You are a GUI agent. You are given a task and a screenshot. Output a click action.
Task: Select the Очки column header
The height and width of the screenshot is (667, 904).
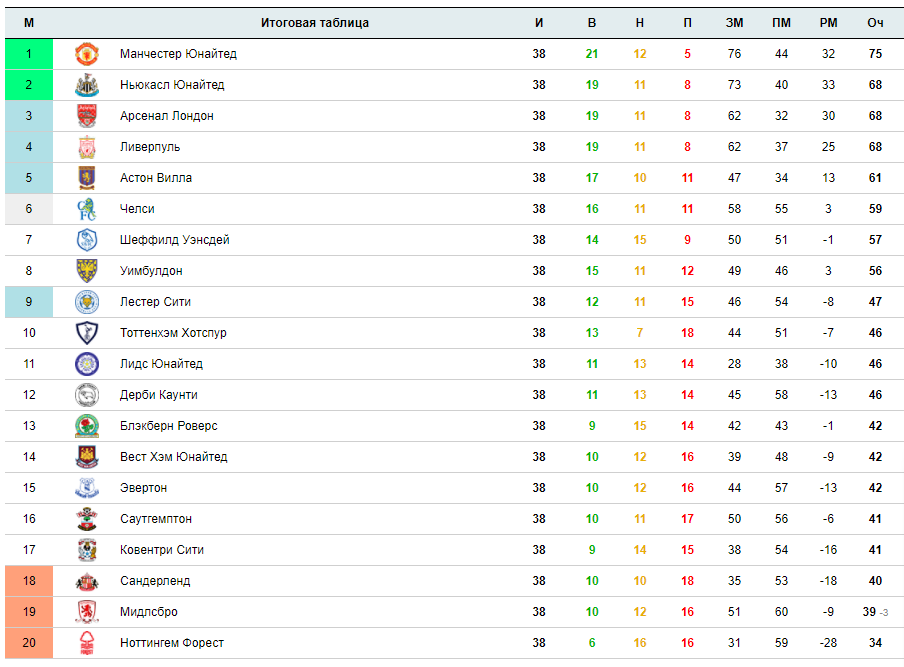[x=875, y=23]
